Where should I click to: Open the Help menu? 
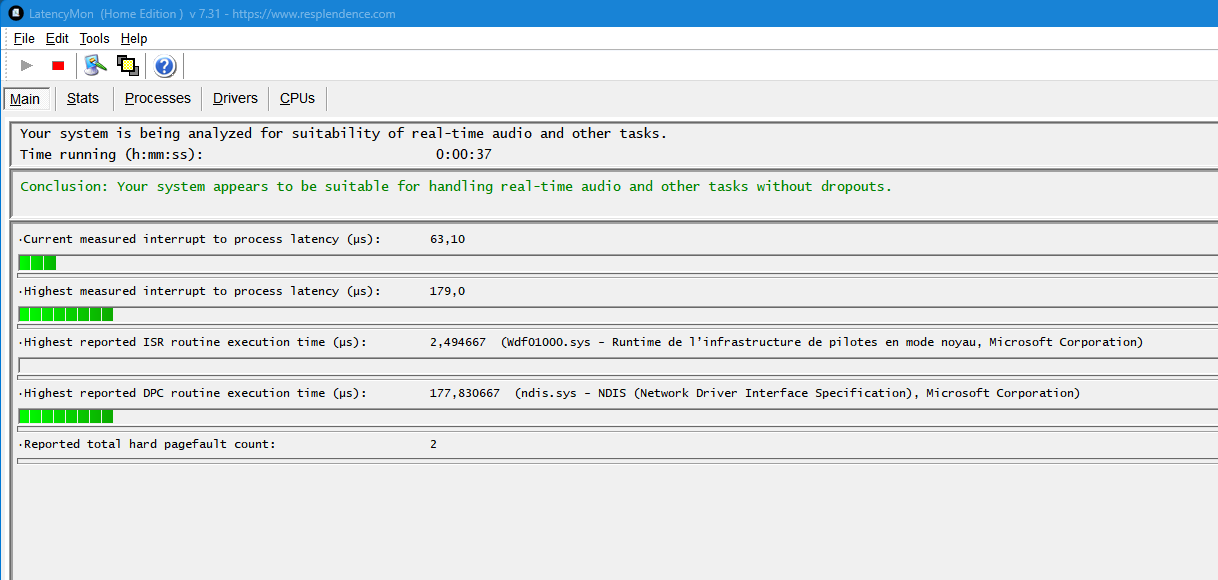[134, 39]
